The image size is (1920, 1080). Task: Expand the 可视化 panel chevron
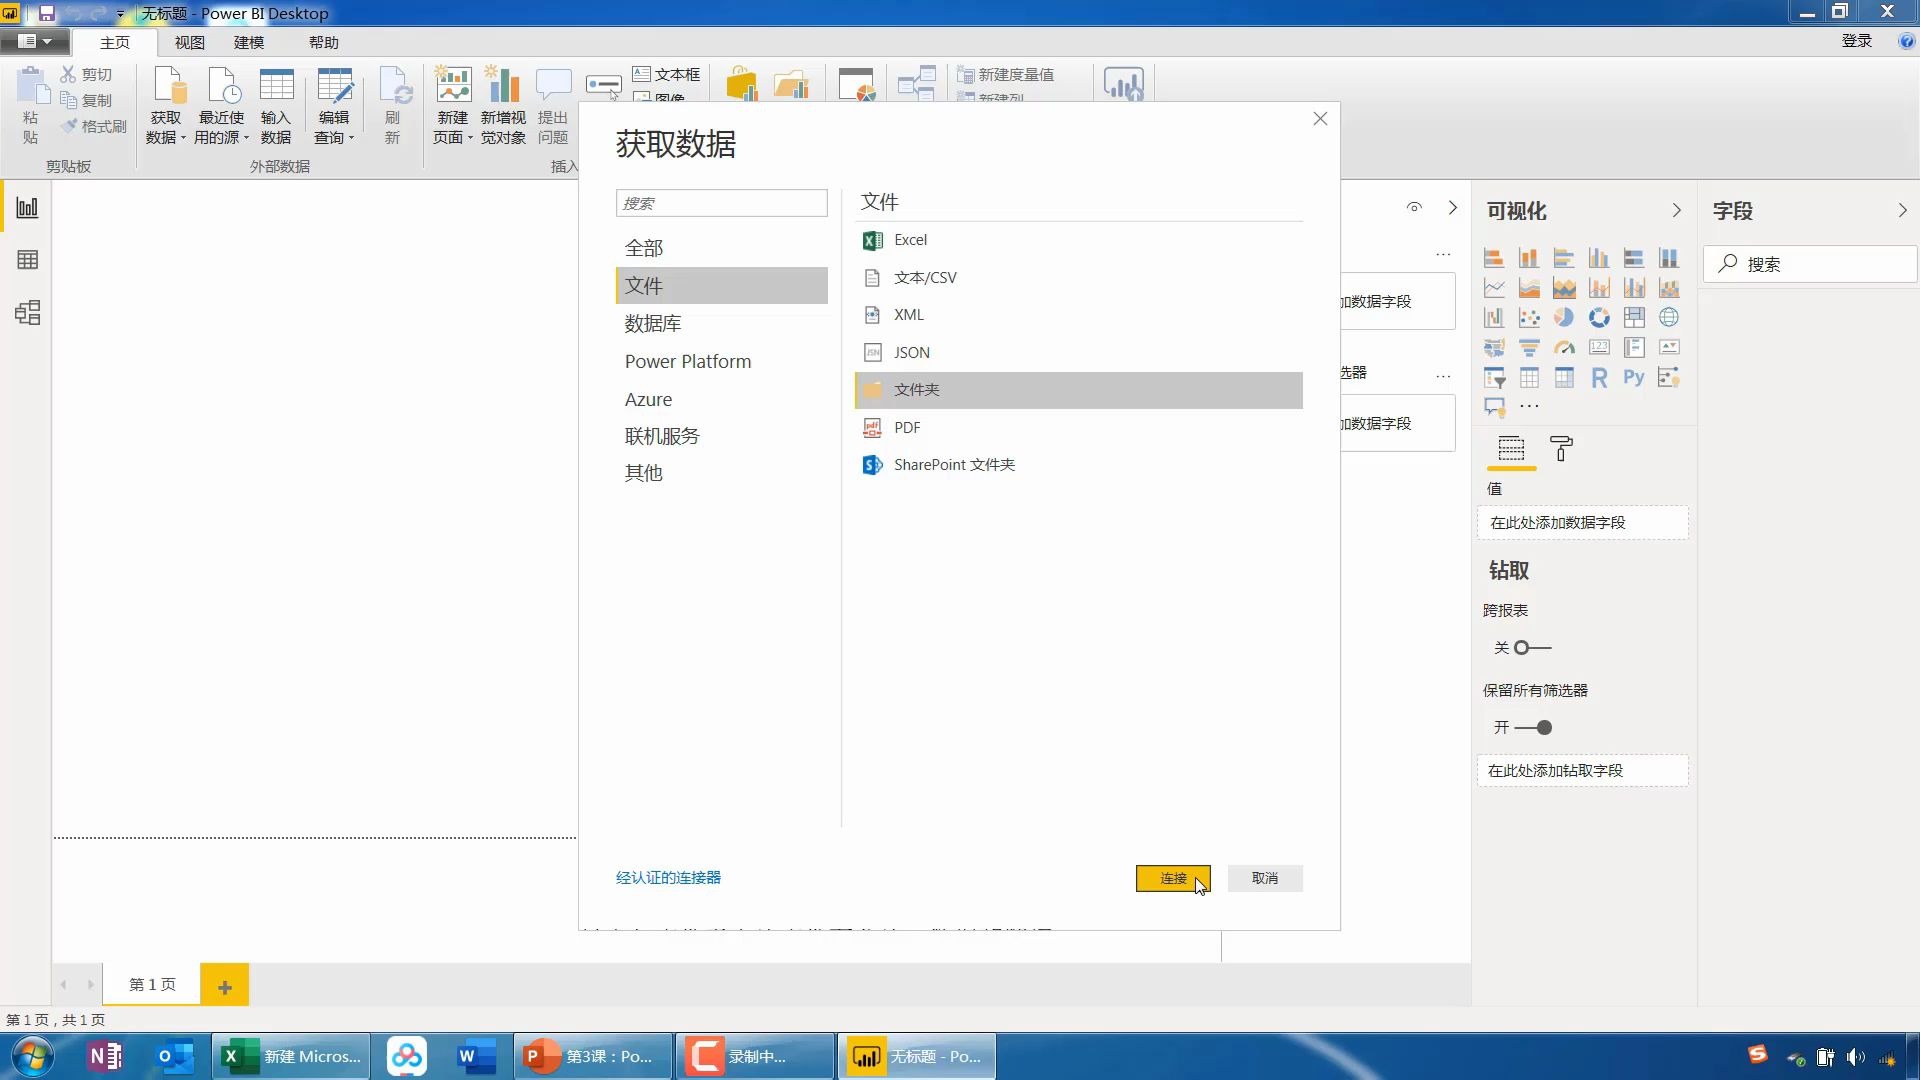tap(1677, 210)
